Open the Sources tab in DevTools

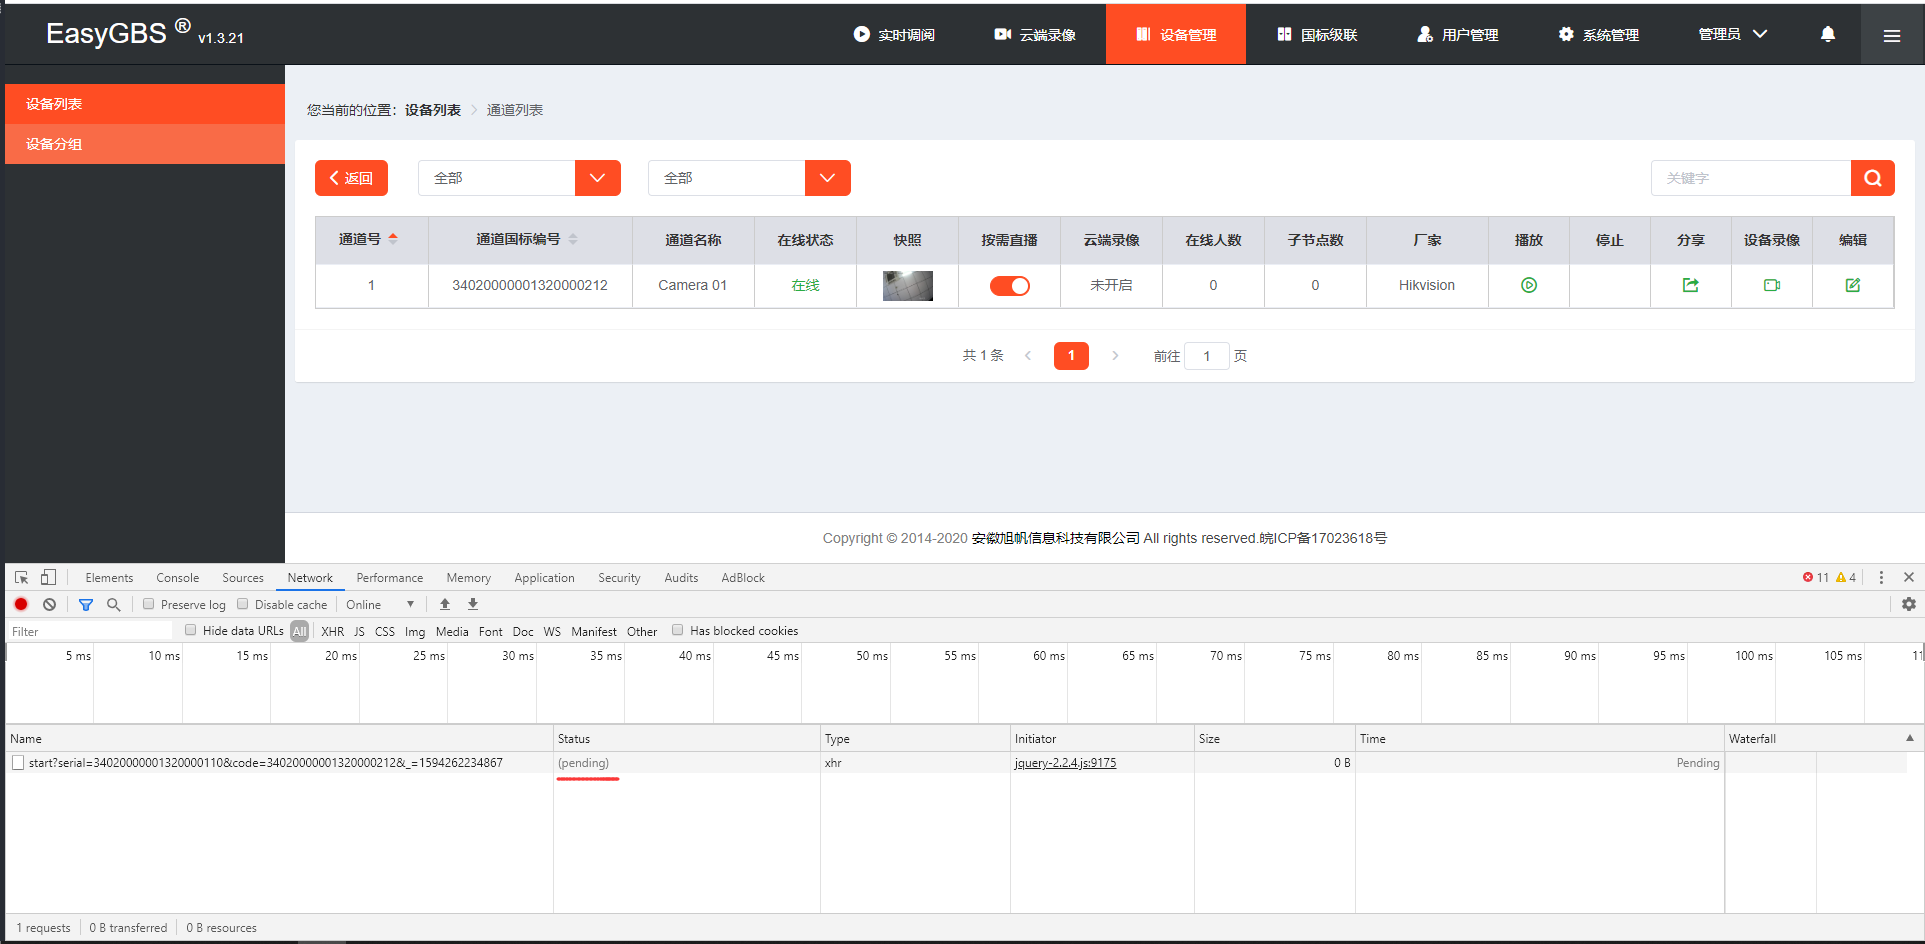[x=243, y=578]
